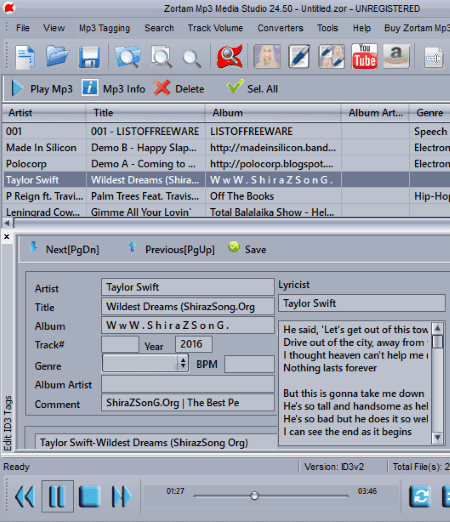Stop playback
The width and height of the screenshot is (450, 522).
89,496
